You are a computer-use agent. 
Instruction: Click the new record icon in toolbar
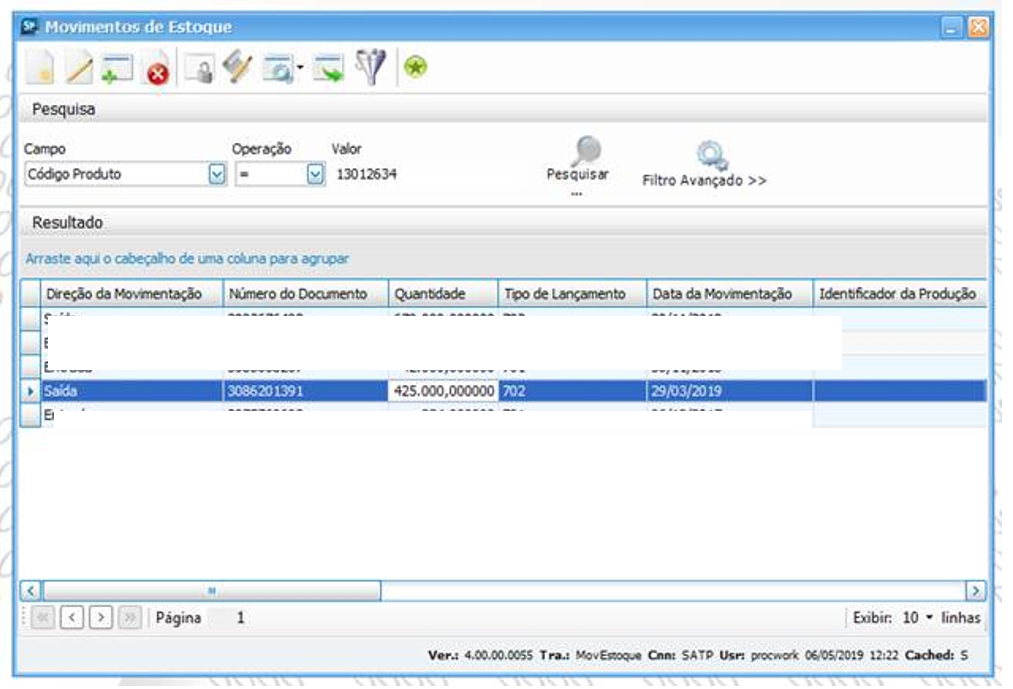point(41,69)
